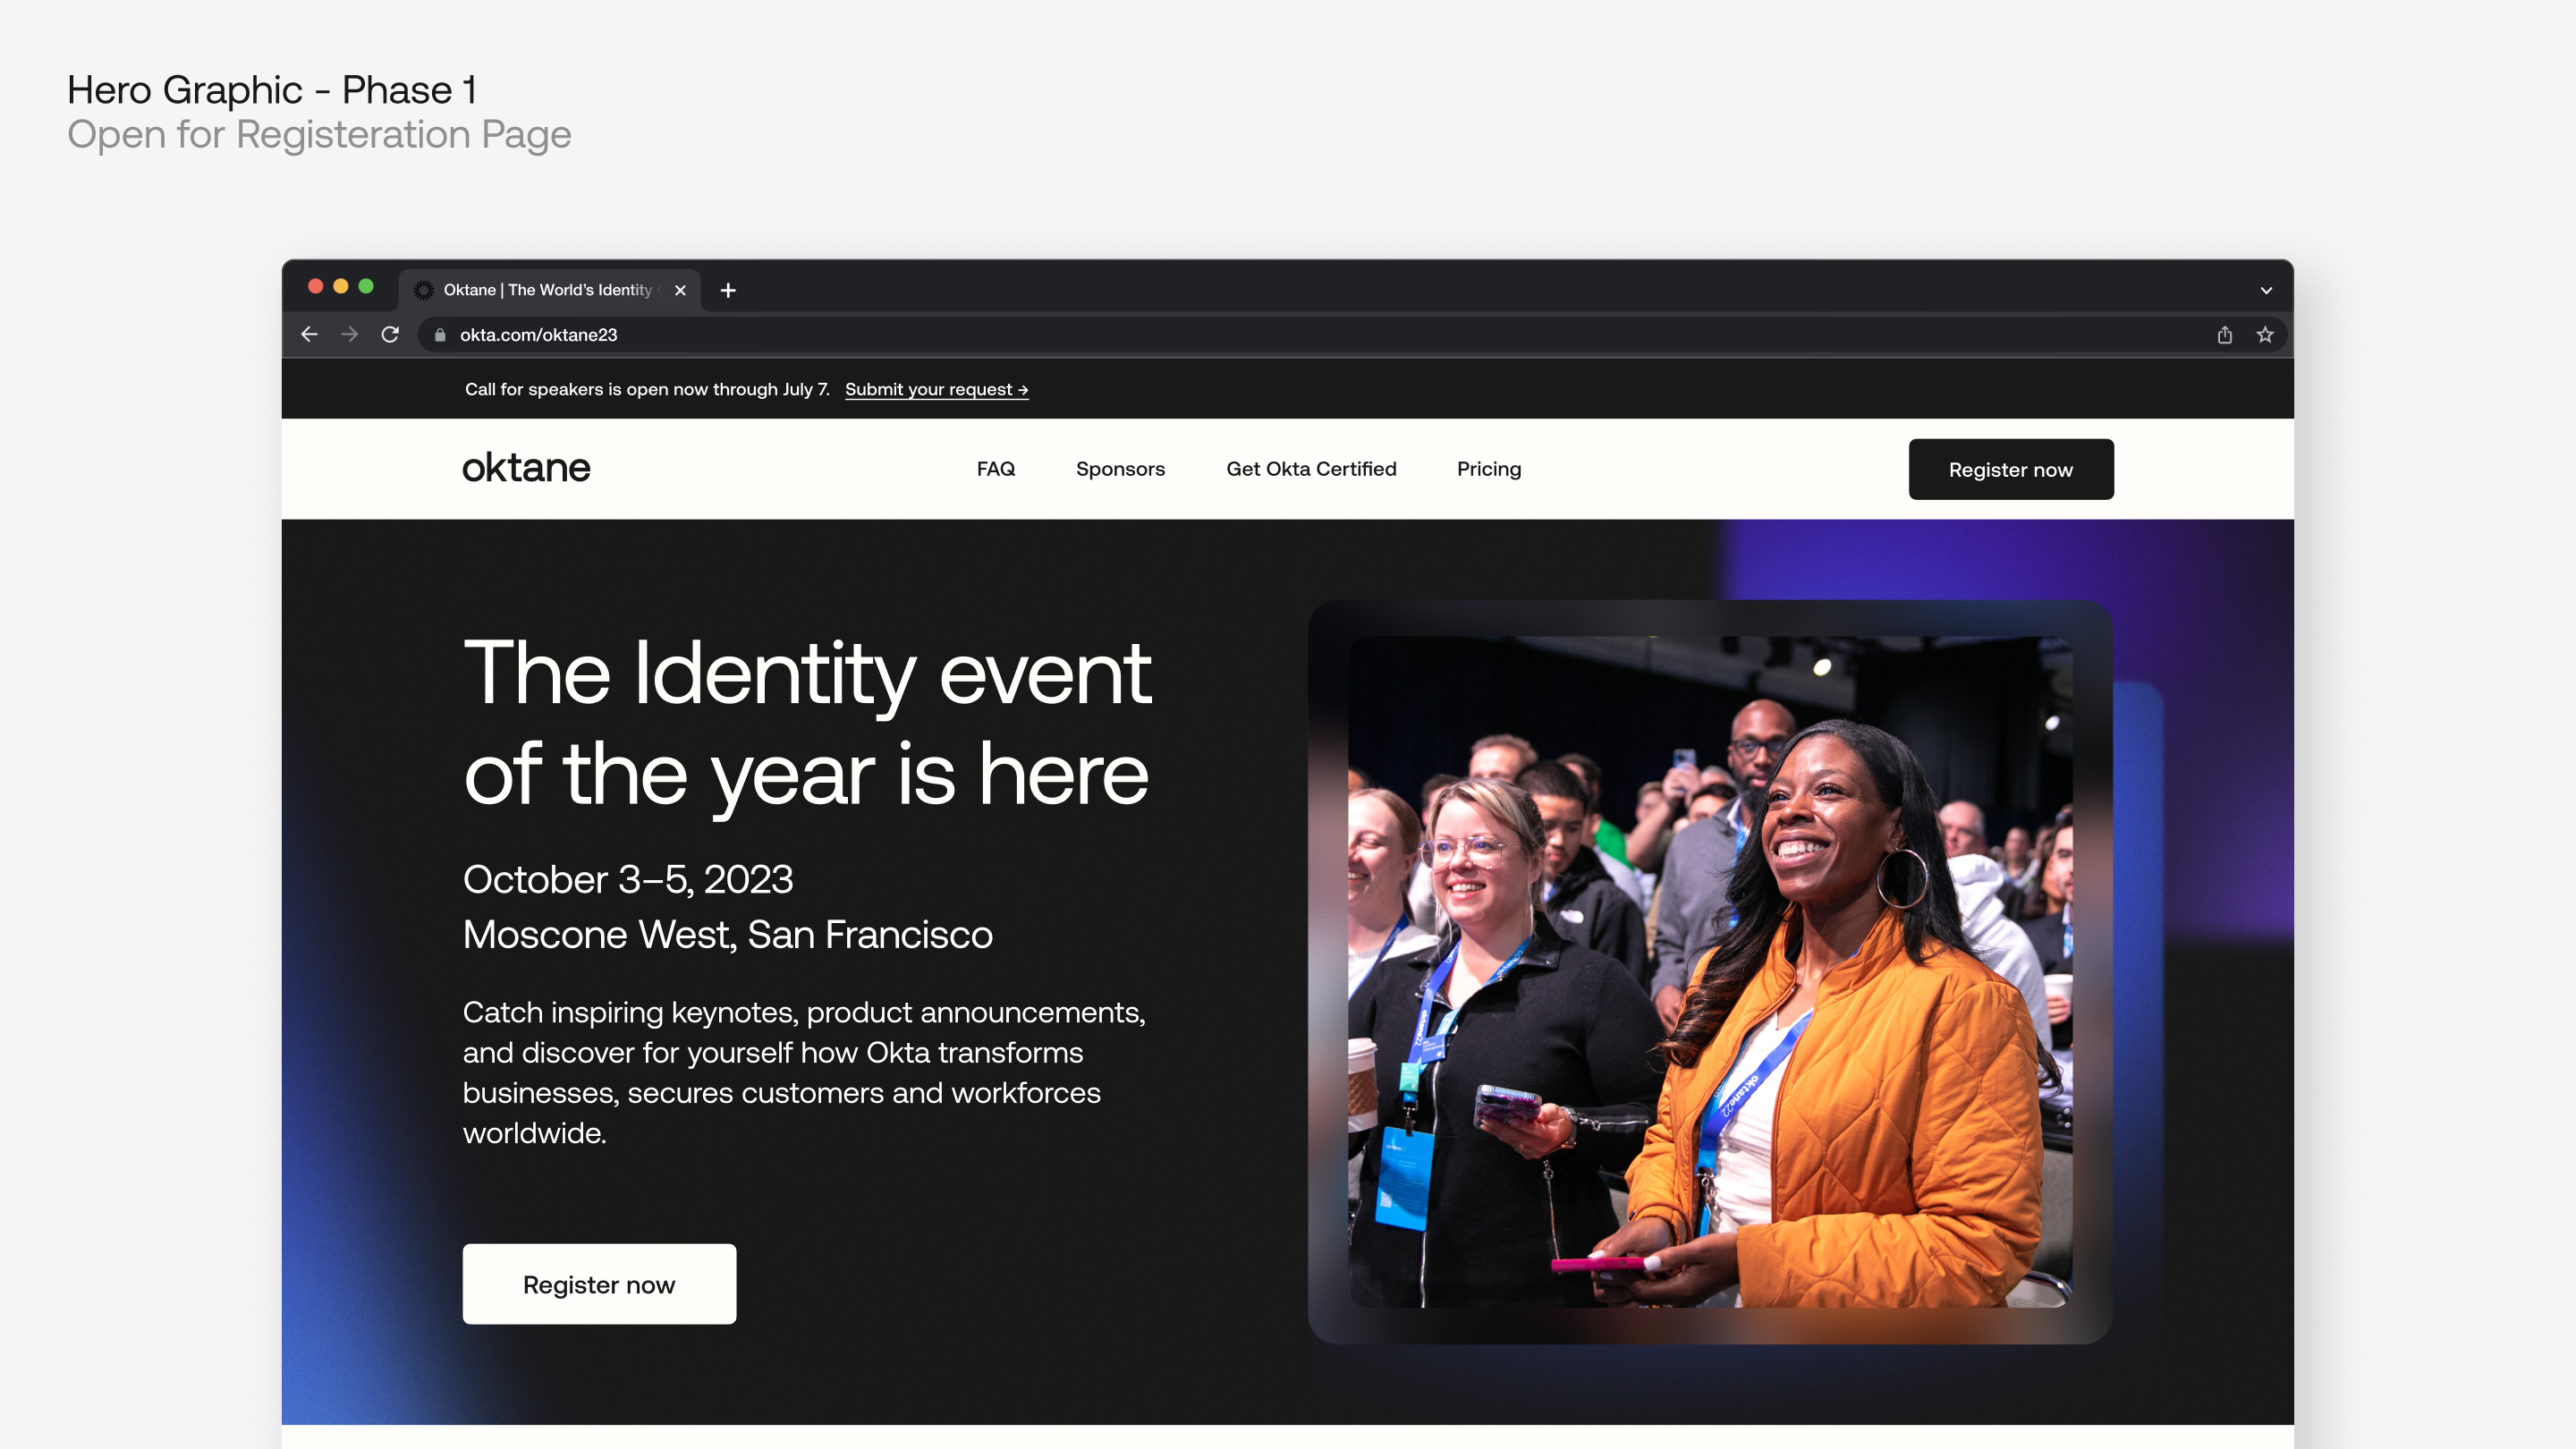Click the lock icon in the address bar
The width and height of the screenshot is (2576, 1449).
tap(440, 335)
